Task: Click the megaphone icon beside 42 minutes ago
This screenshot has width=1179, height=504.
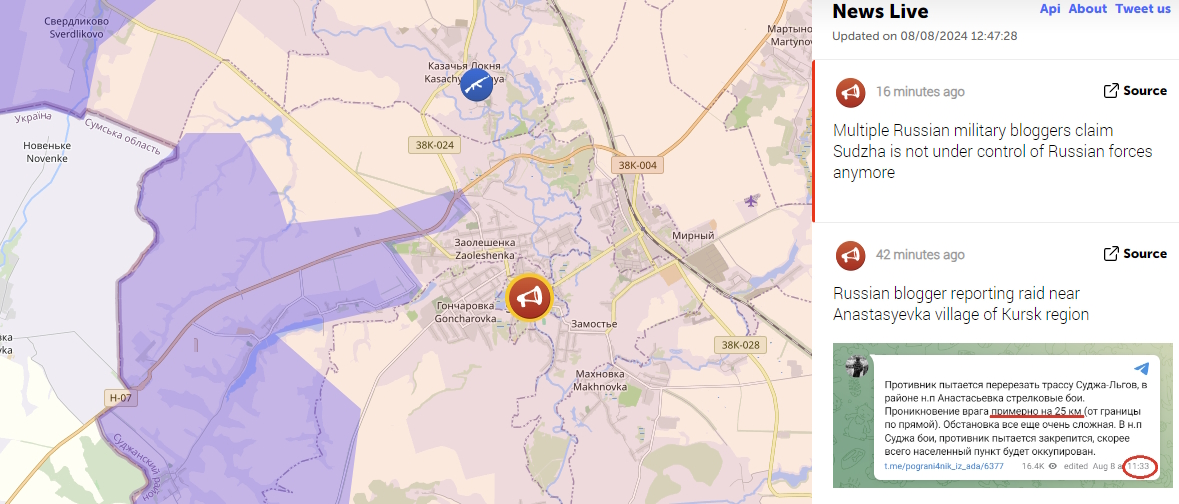Action: coord(850,255)
